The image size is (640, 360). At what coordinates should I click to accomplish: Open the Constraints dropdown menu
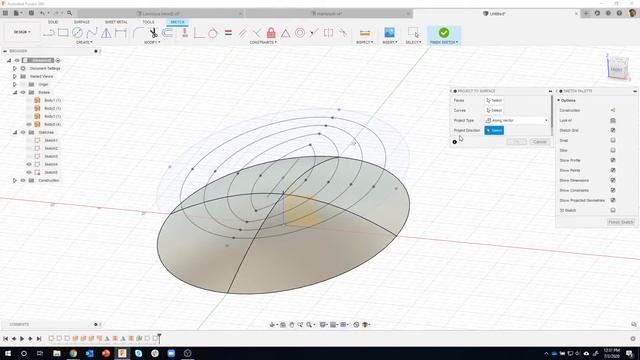[263, 42]
